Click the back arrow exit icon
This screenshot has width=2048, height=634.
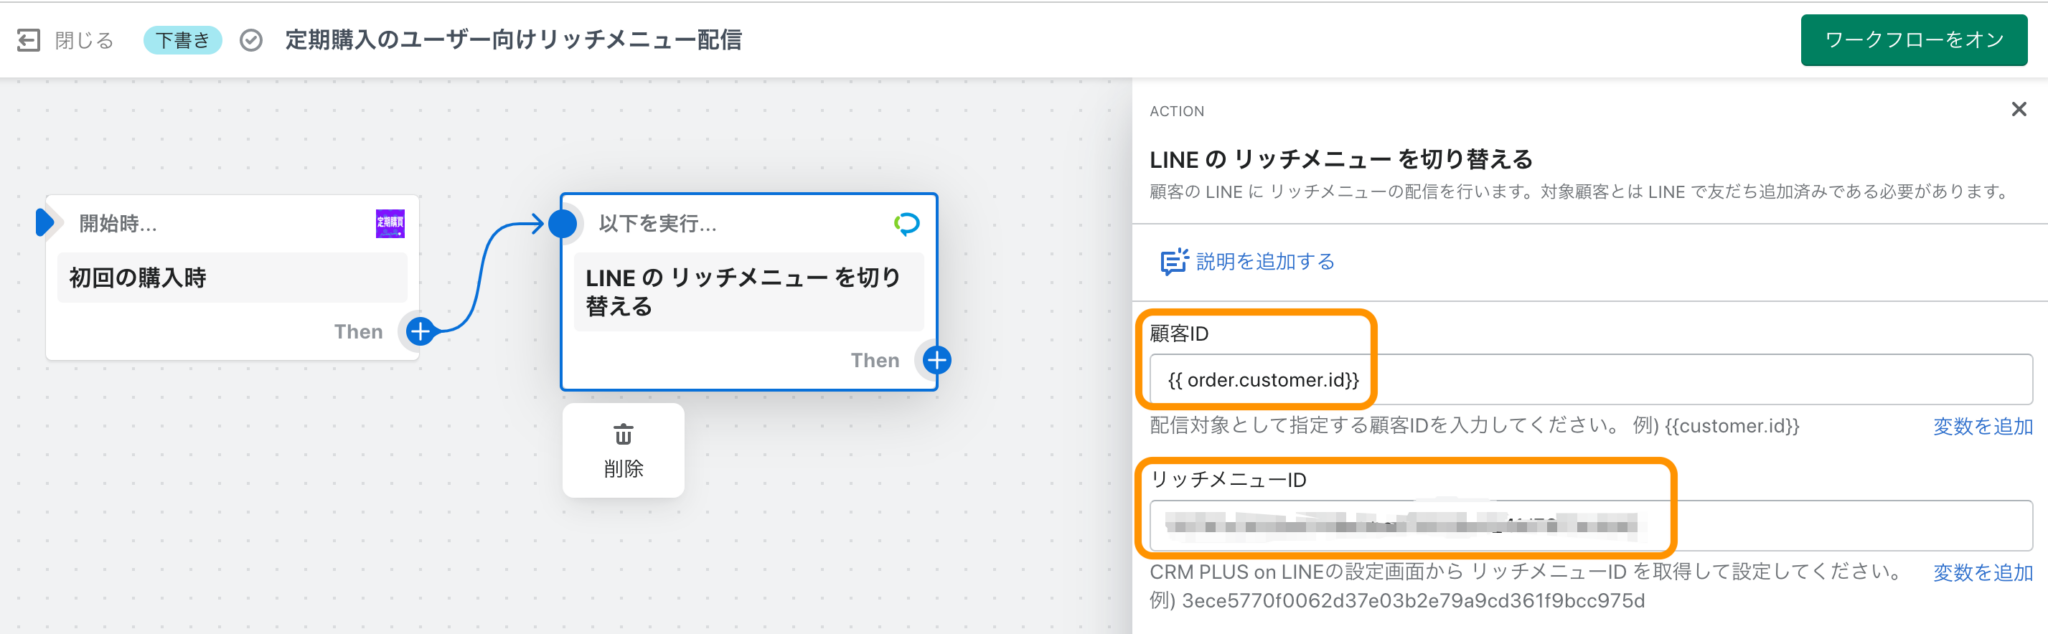click(x=28, y=40)
